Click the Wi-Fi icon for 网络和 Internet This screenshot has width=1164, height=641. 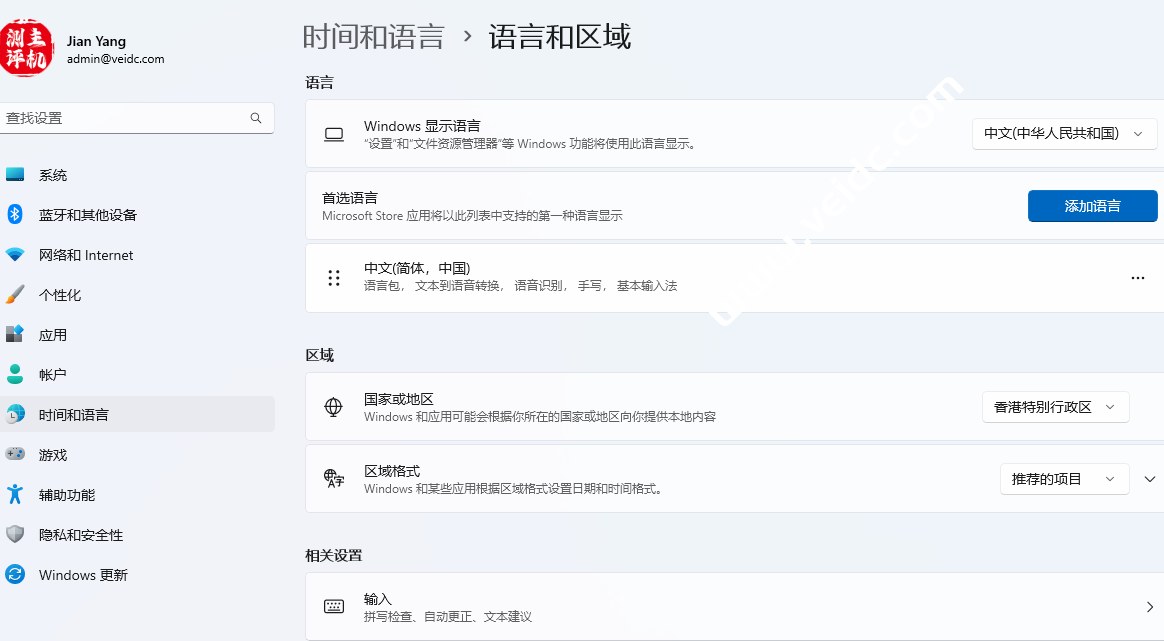[x=15, y=255]
